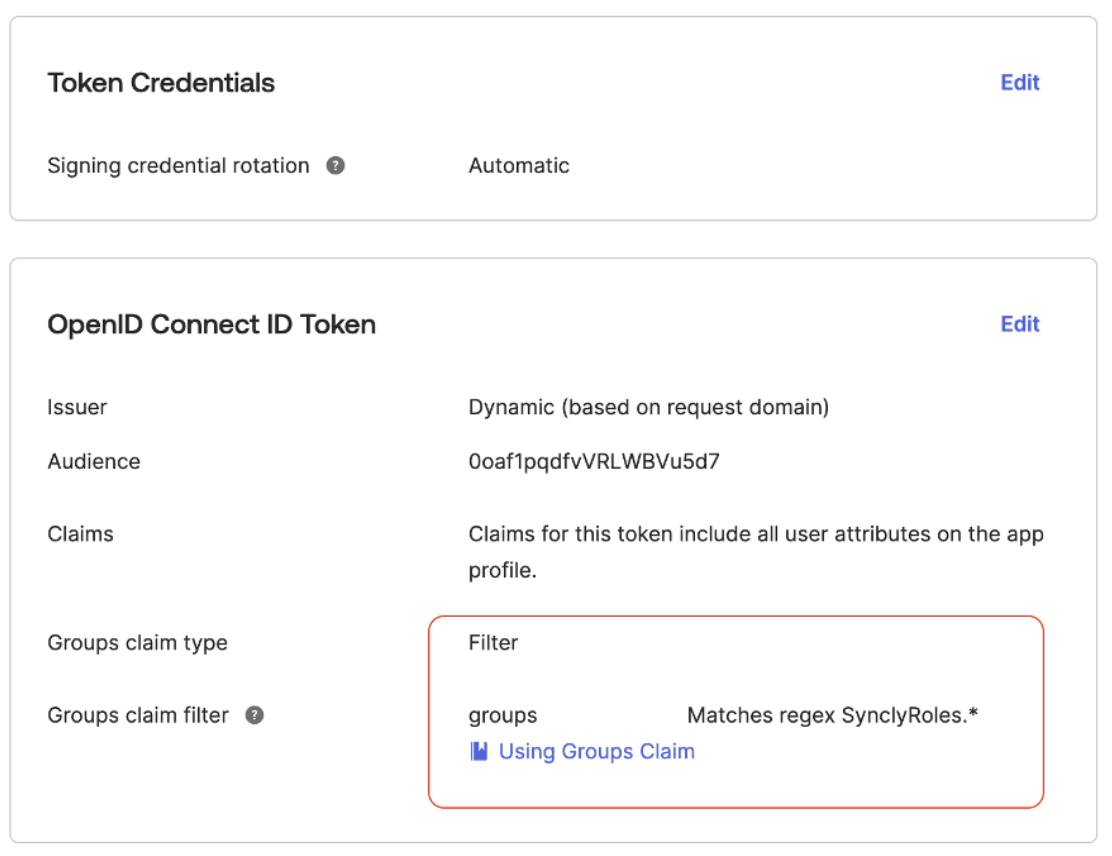
Task: Click the 'groups' claim filter name
Action: click(503, 715)
